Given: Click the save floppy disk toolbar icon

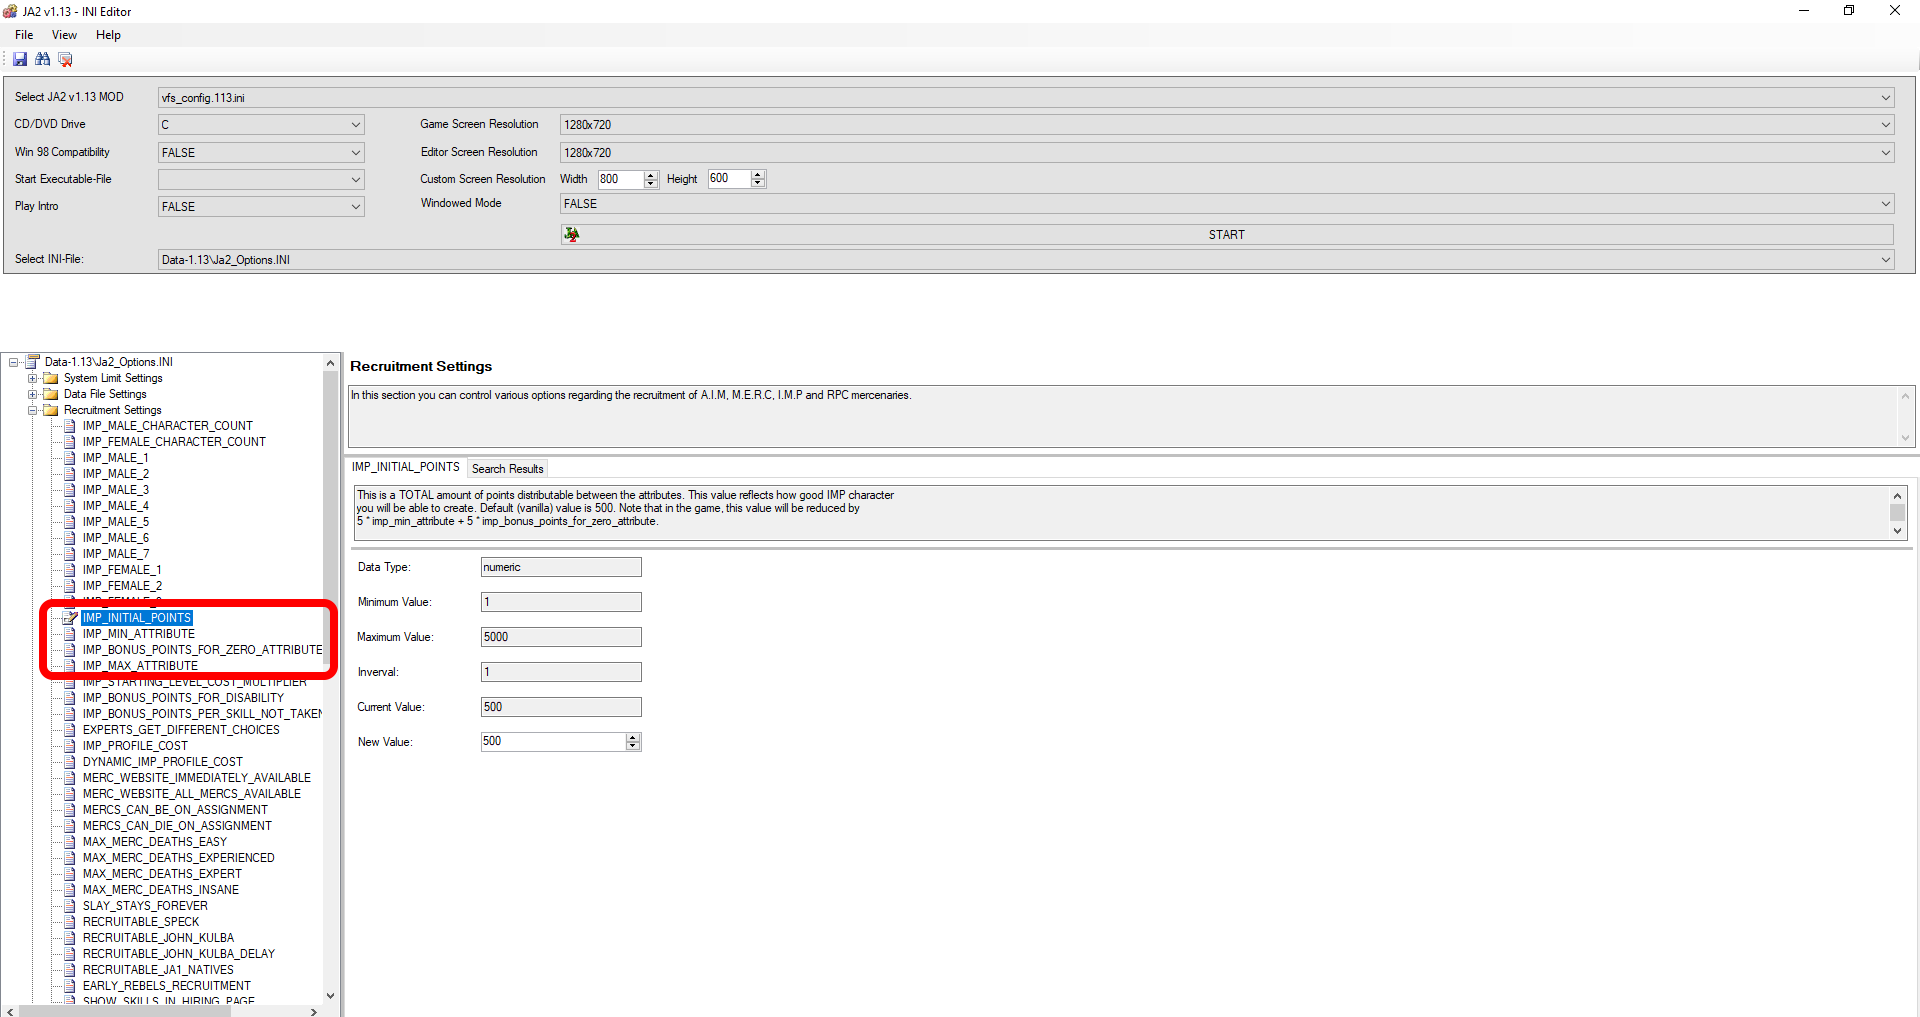Looking at the screenshot, I should [20, 60].
